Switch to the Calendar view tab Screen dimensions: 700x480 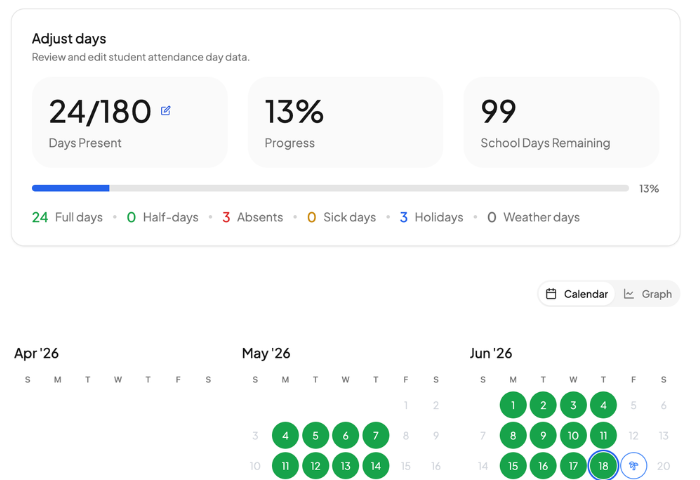[576, 294]
